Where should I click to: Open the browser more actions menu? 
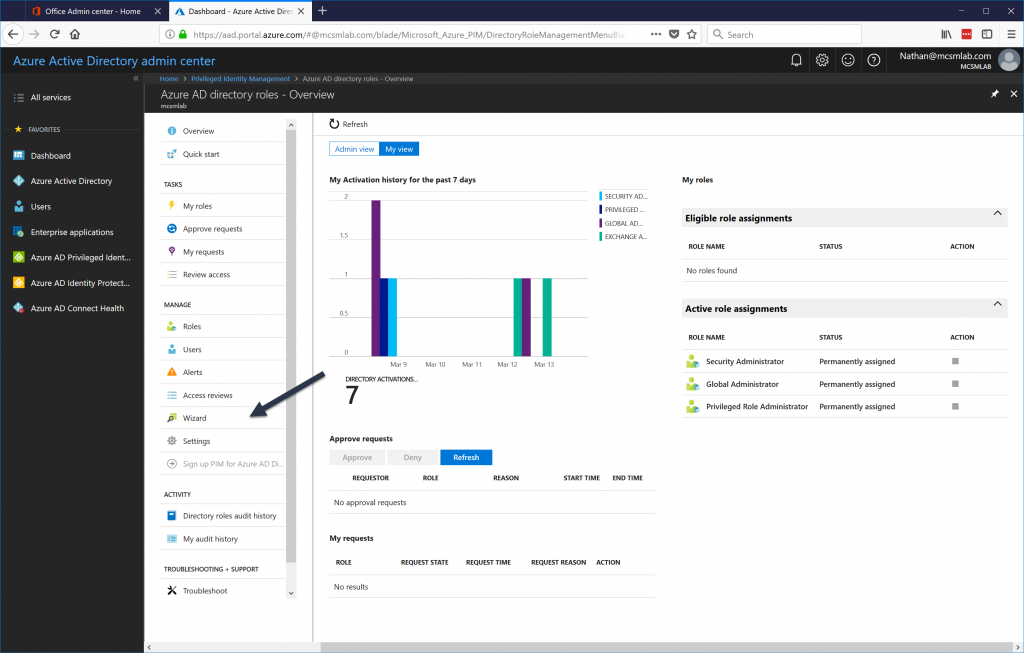pyautogui.click(x=655, y=33)
